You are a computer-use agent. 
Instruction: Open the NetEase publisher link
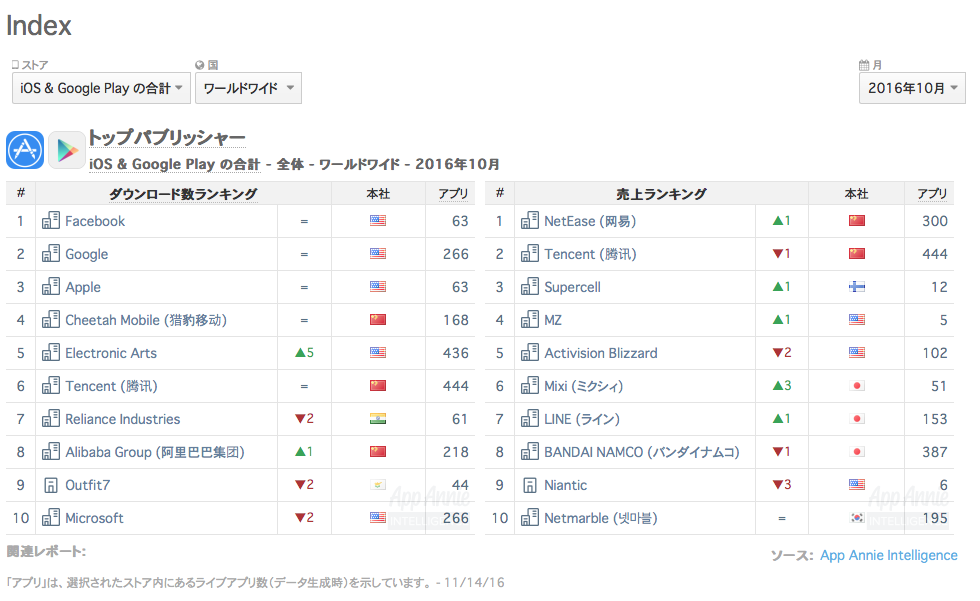point(590,221)
